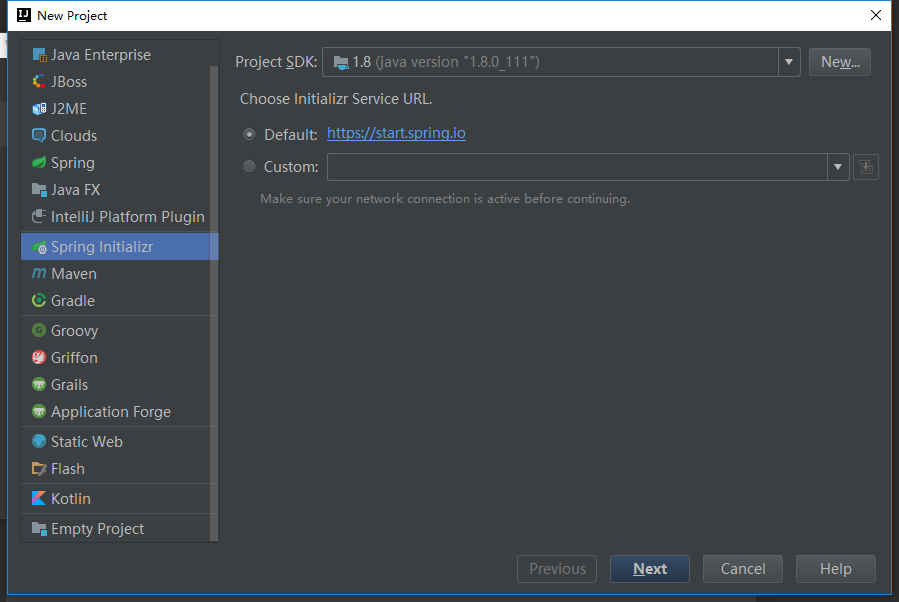Click the JBoss icon in list
This screenshot has width=899, height=602.
click(39, 82)
